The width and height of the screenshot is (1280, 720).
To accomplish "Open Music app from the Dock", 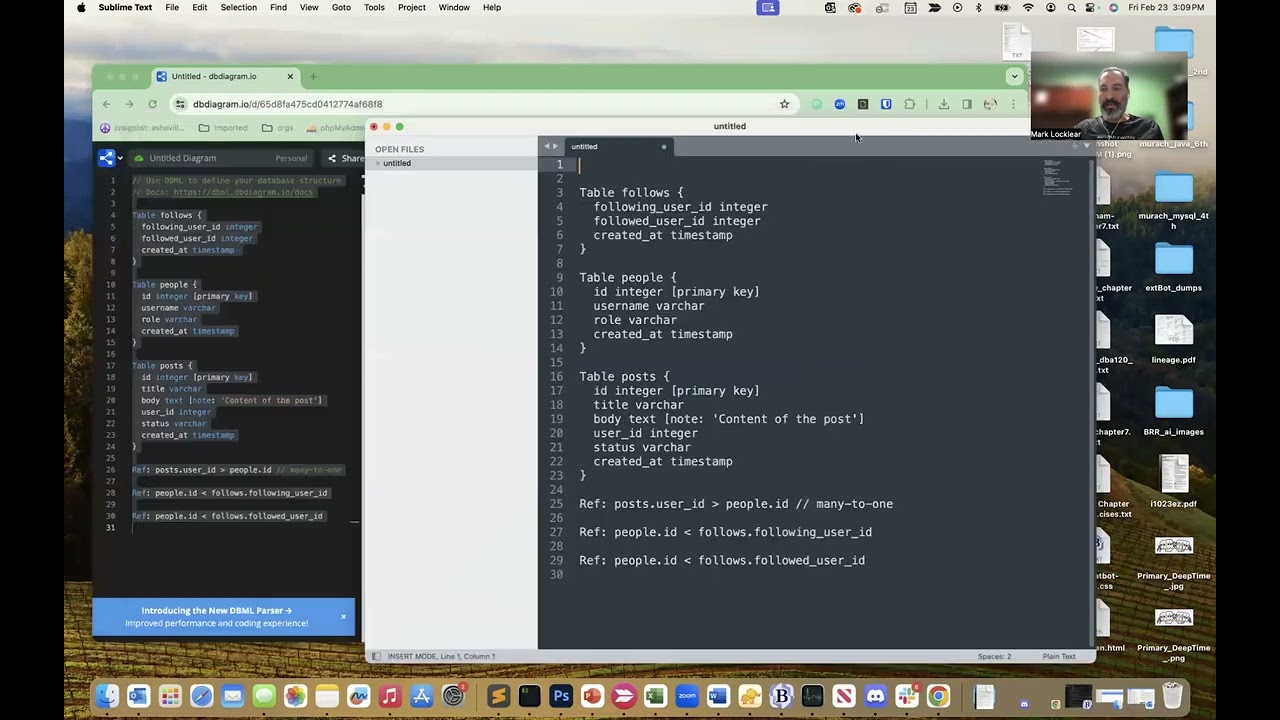I will coord(390,696).
